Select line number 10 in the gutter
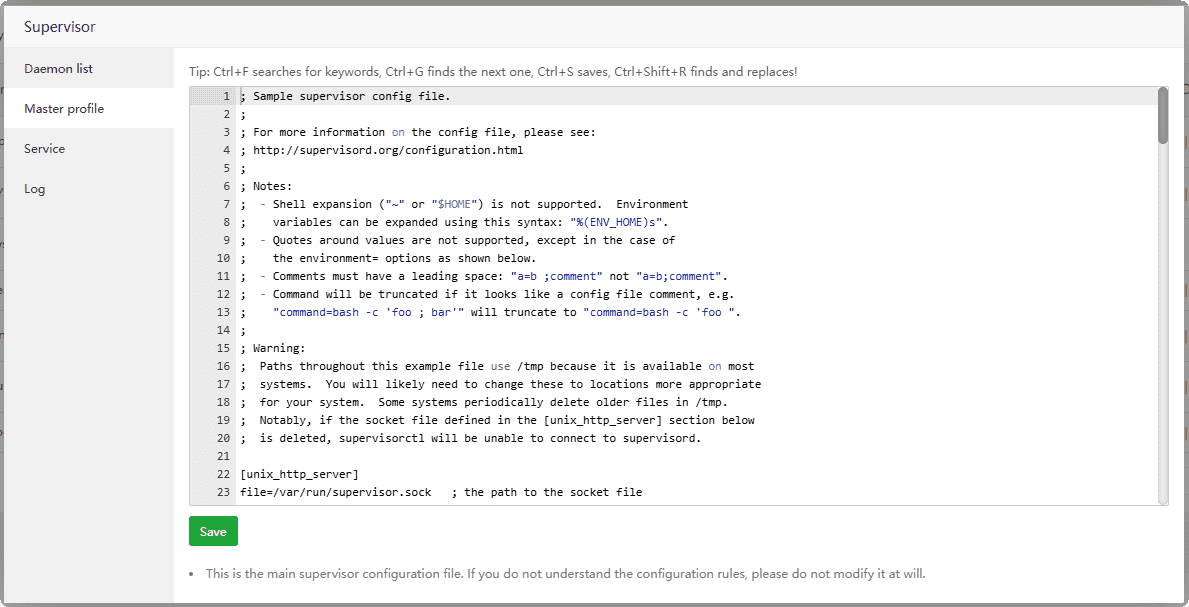The width and height of the screenshot is (1189, 607). pos(223,258)
